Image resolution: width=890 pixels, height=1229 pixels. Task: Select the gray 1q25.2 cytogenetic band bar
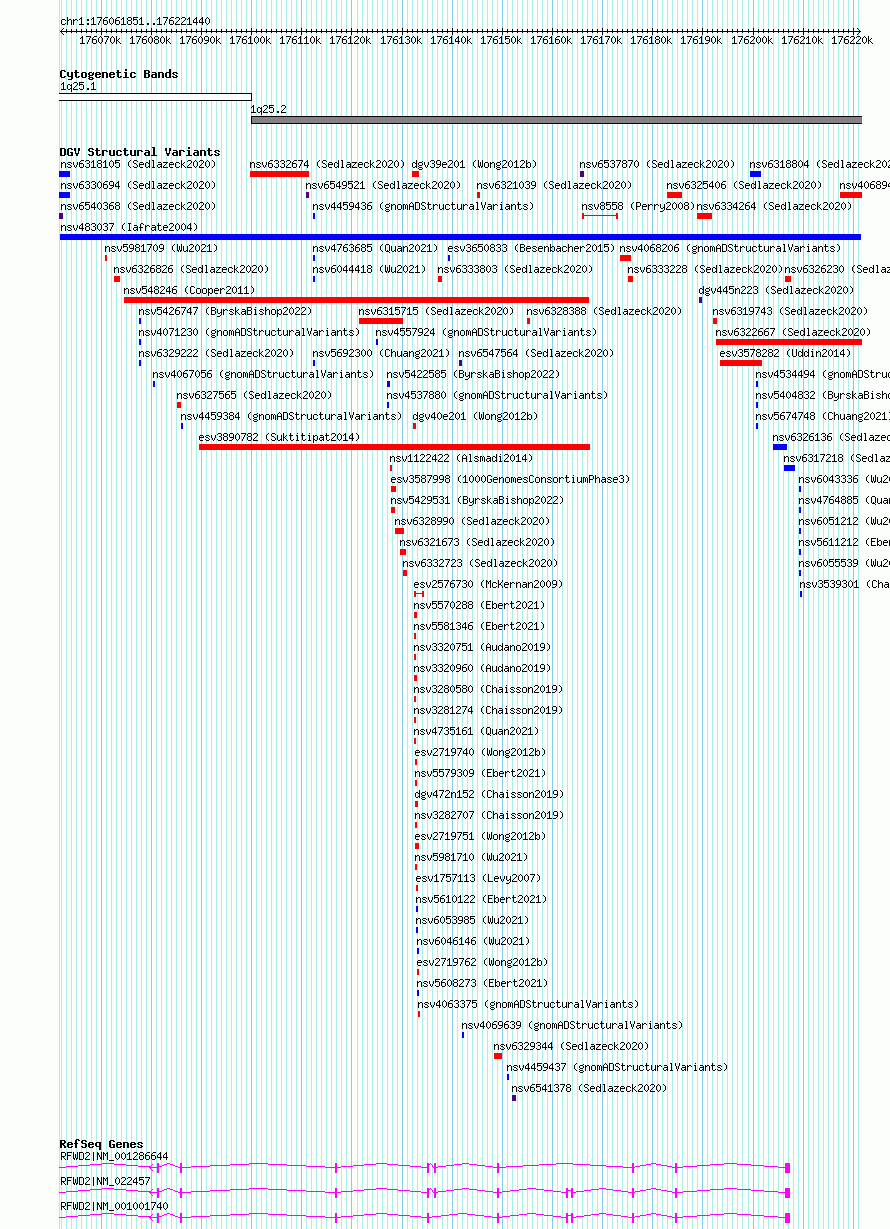point(556,120)
